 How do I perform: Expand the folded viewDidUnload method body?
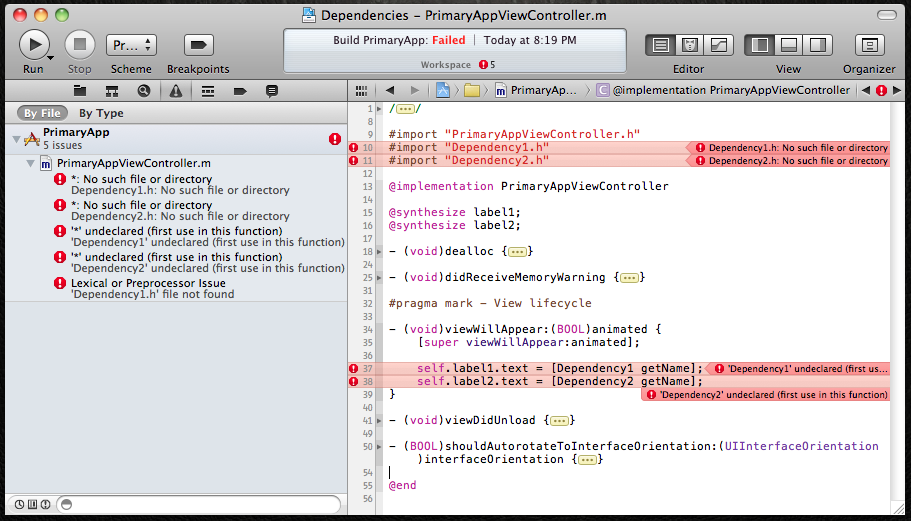[559, 421]
